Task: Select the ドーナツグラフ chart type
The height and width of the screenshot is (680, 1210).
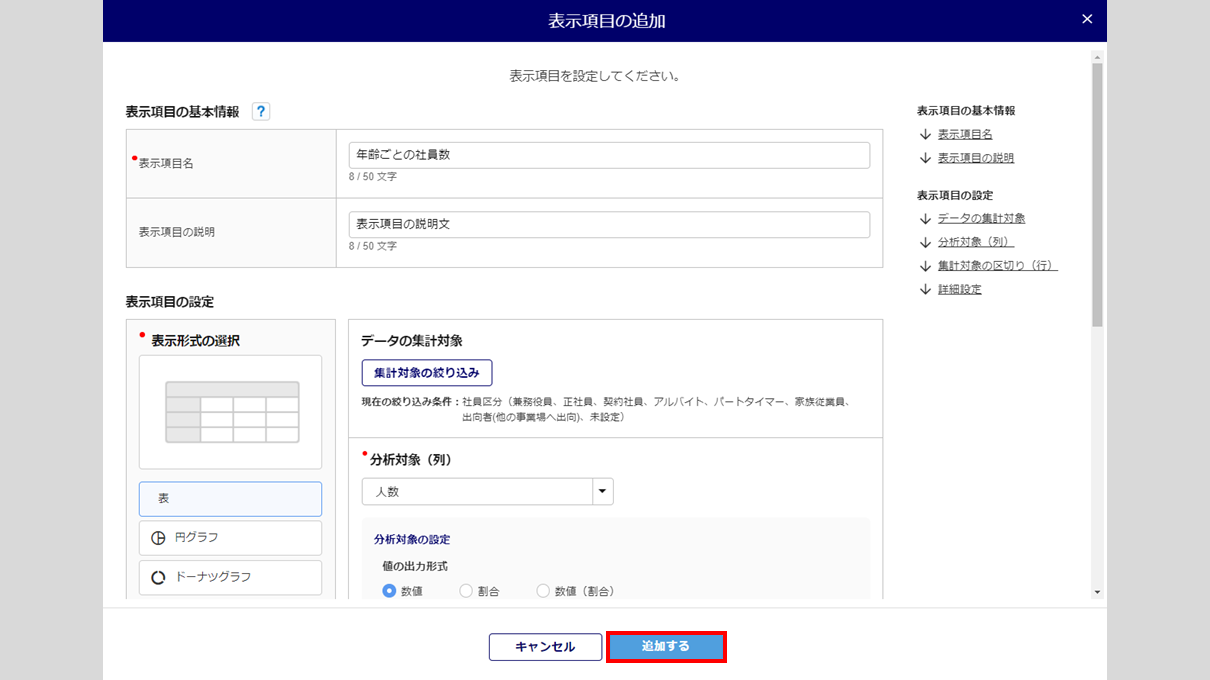Action: (x=230, y=577)
